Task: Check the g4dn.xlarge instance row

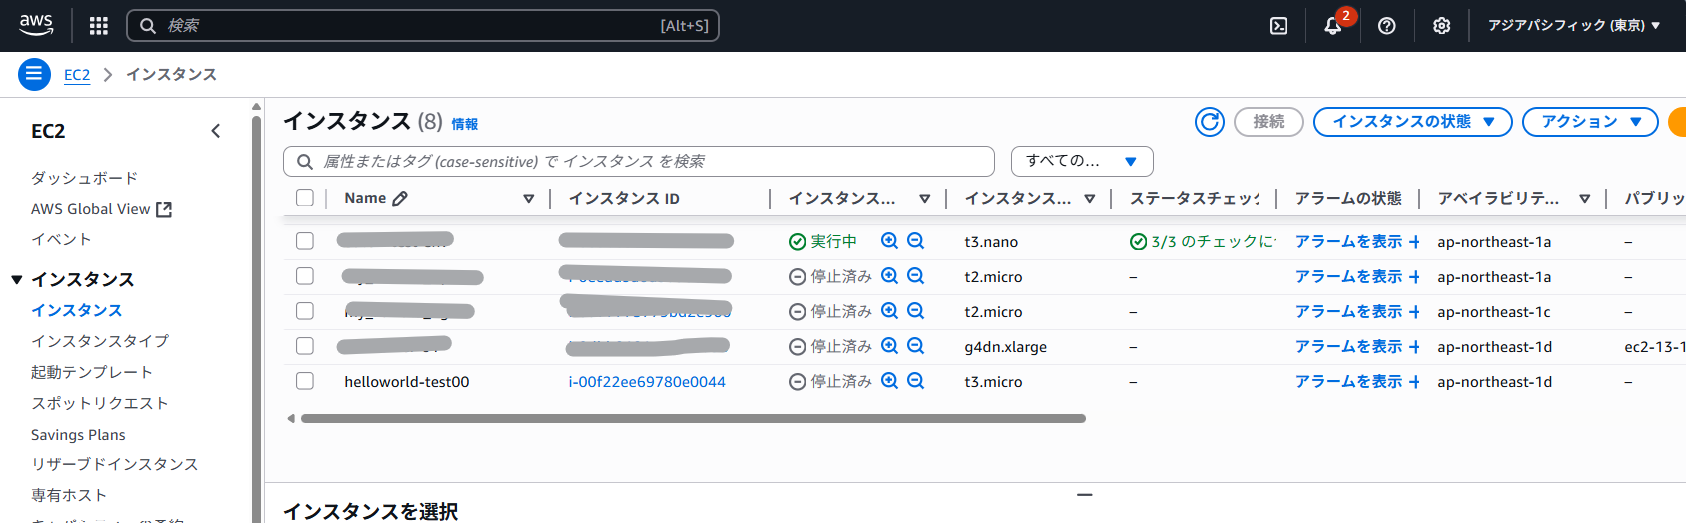Action: tap(305, 346)
